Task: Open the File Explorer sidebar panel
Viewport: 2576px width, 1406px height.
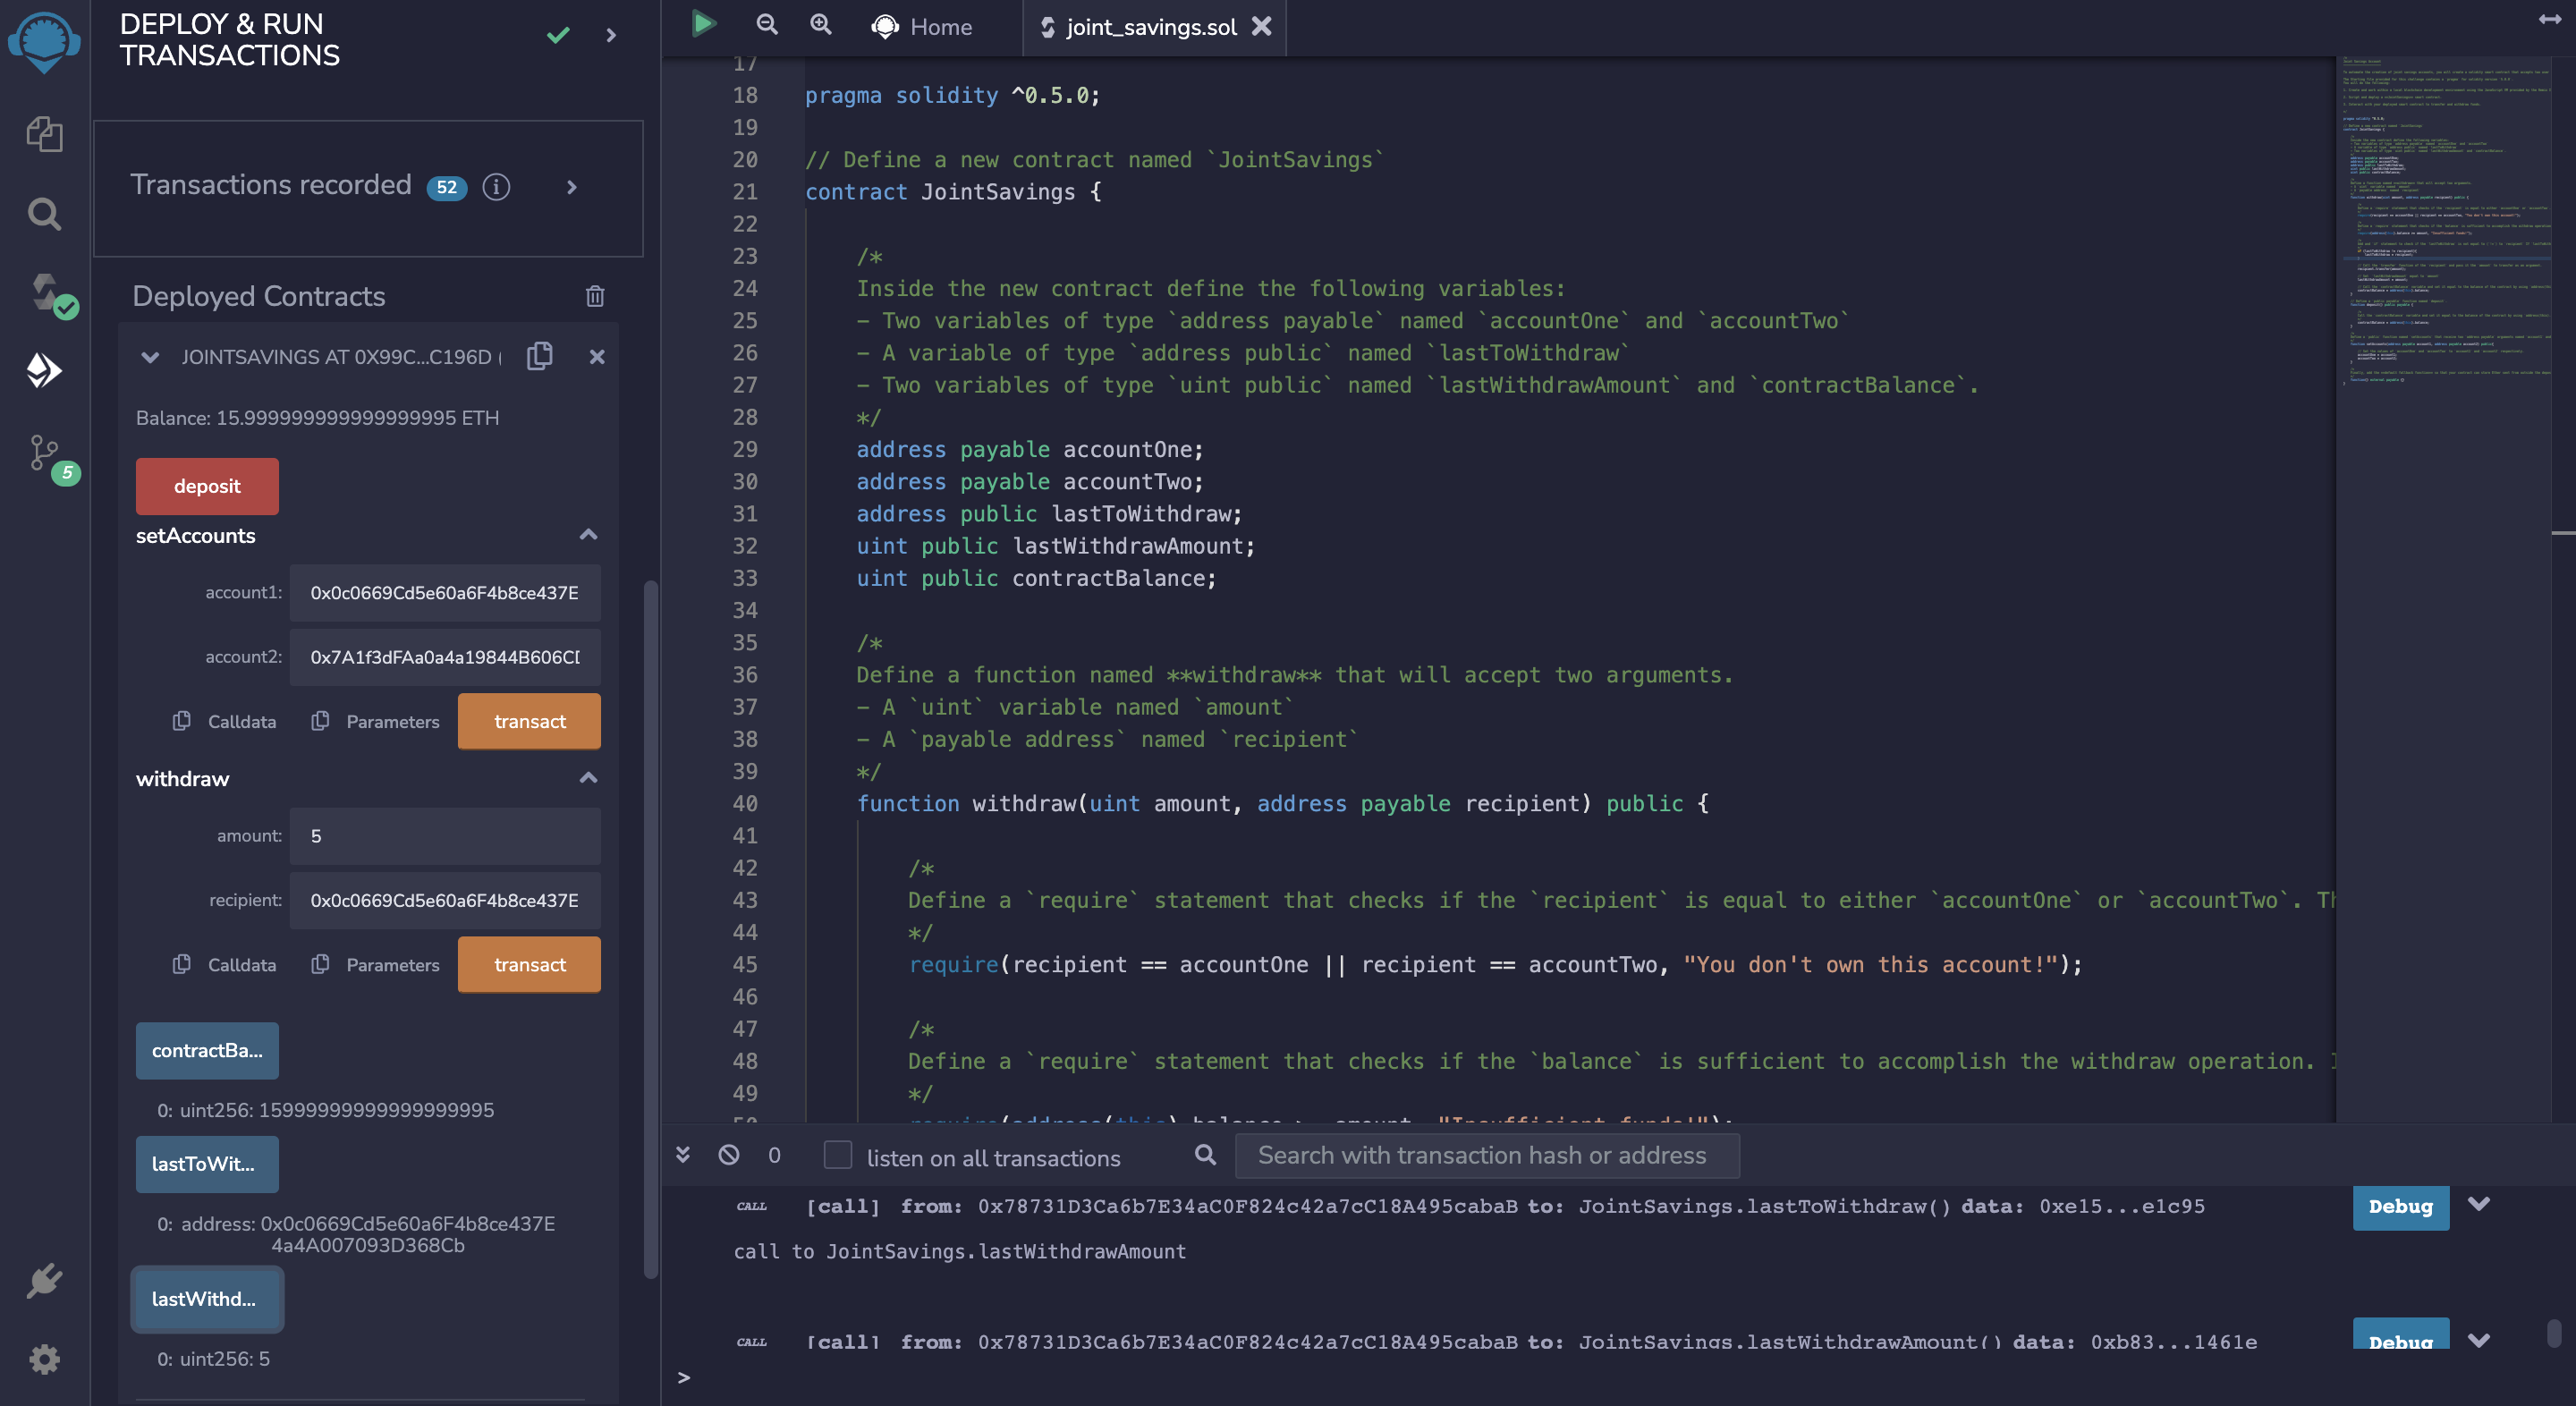Action: [45, 135]
